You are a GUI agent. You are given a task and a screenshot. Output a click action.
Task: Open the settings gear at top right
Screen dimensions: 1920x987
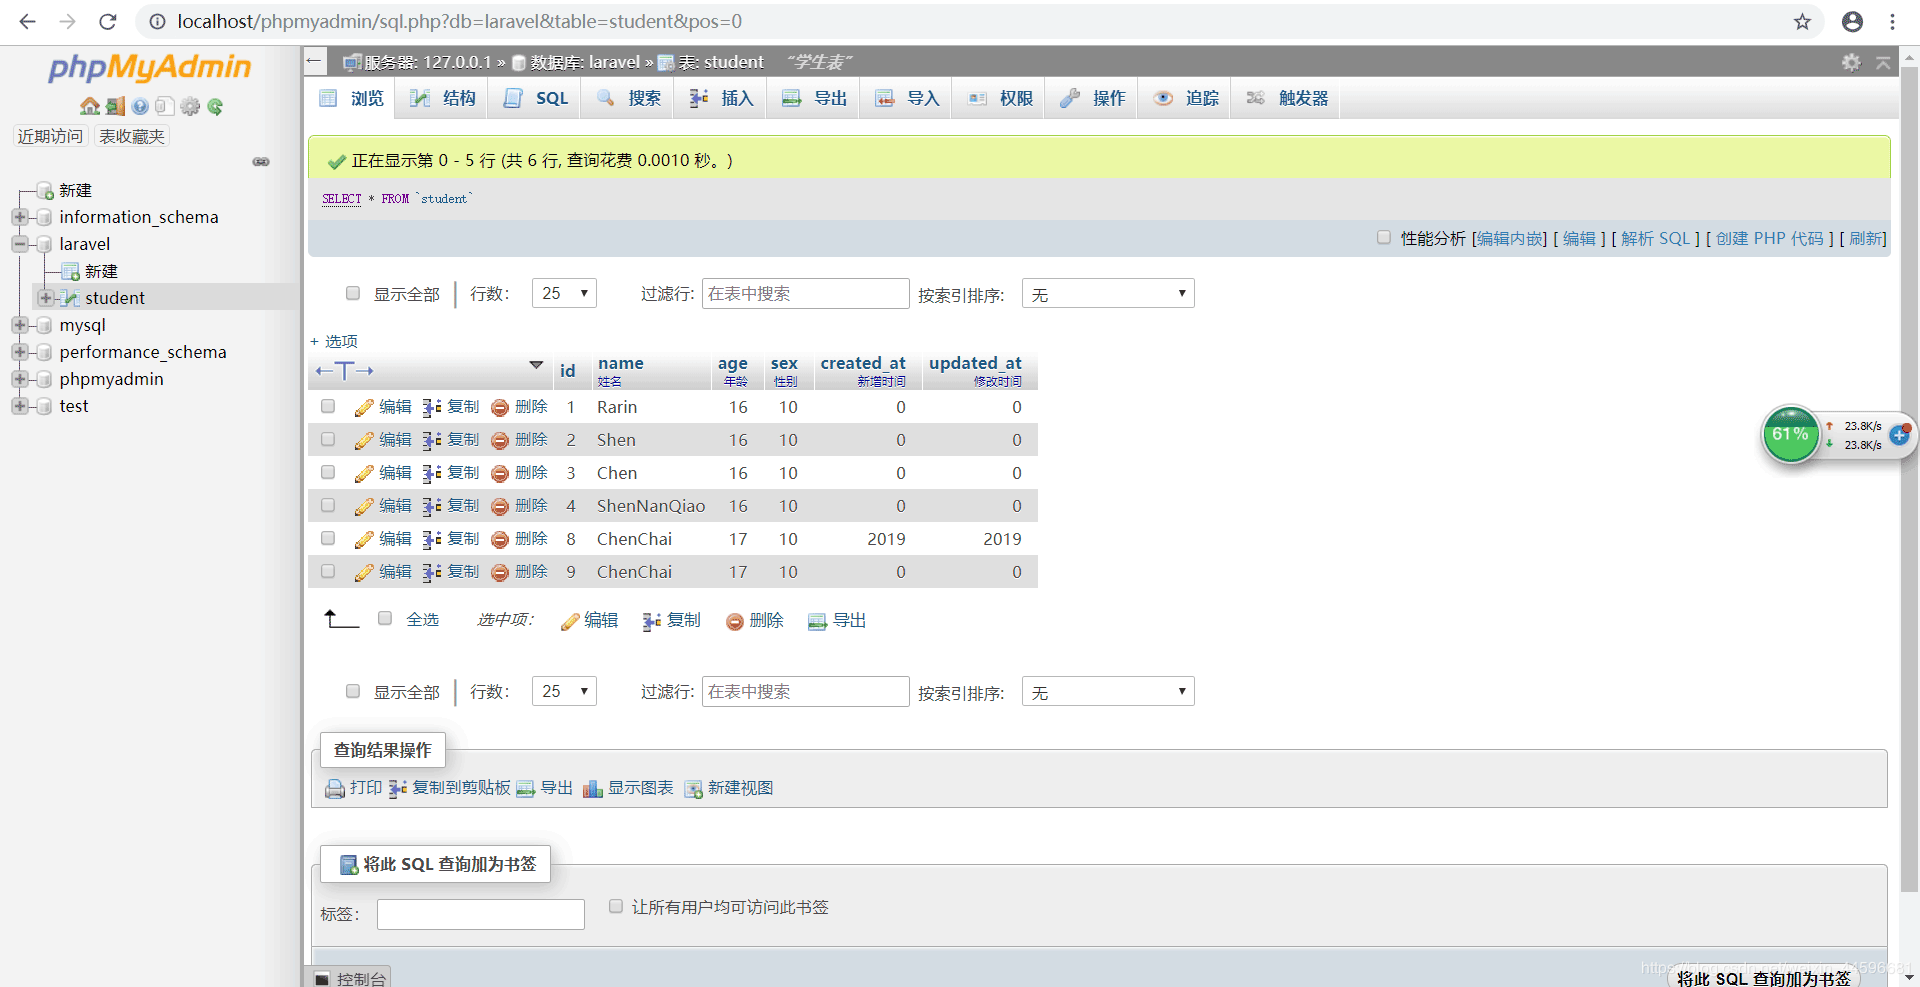click(1852, 62)
